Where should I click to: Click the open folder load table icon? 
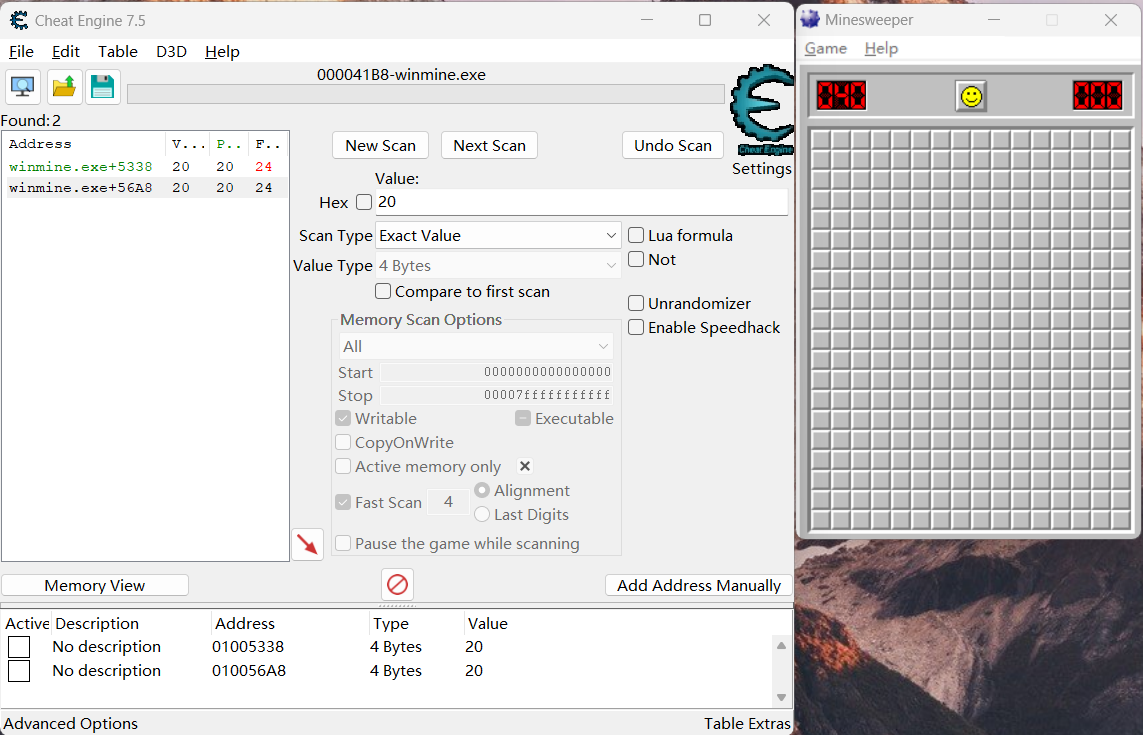[x=64, y=87]
